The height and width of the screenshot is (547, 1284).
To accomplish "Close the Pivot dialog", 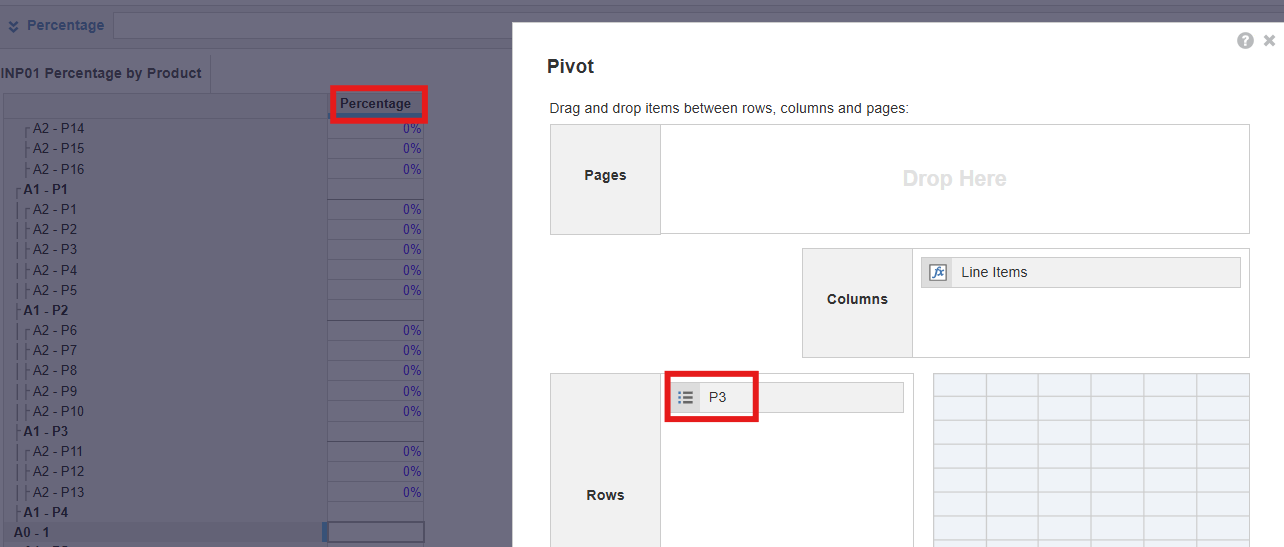I will pyautogui.click(x=1269, y=41).
